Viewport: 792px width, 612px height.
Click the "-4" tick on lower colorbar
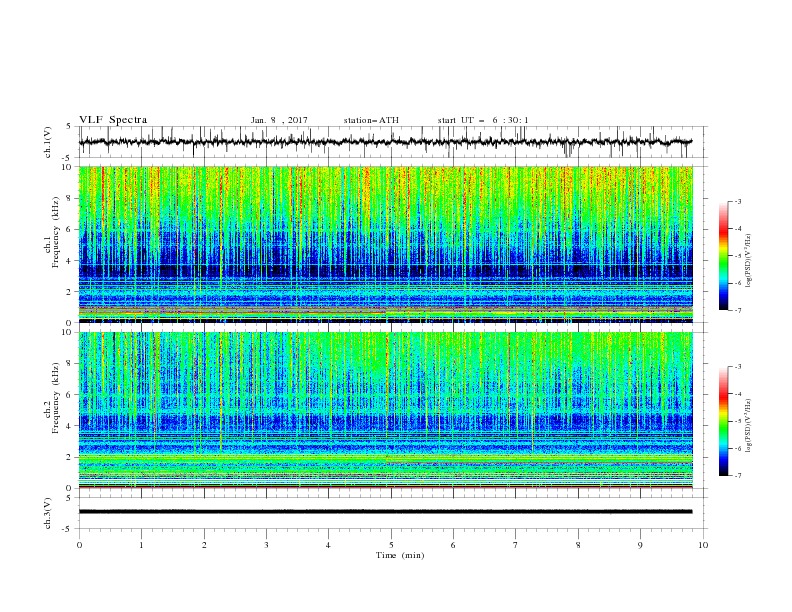click(x=737, y=394)
